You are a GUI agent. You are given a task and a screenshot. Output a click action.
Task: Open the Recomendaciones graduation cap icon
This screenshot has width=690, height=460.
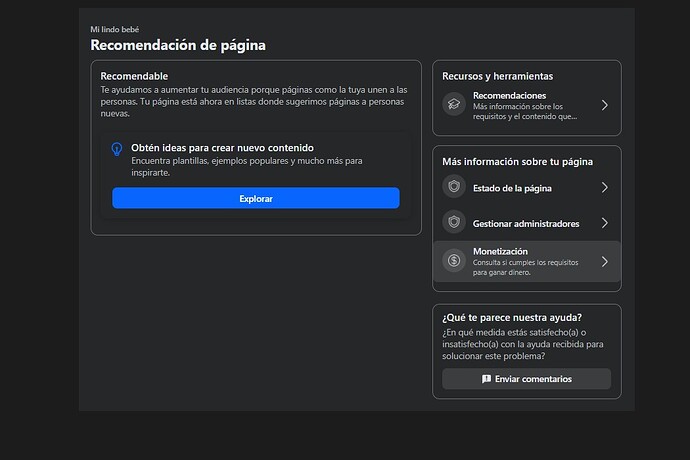pyautogui.click(x=454, y=104)
